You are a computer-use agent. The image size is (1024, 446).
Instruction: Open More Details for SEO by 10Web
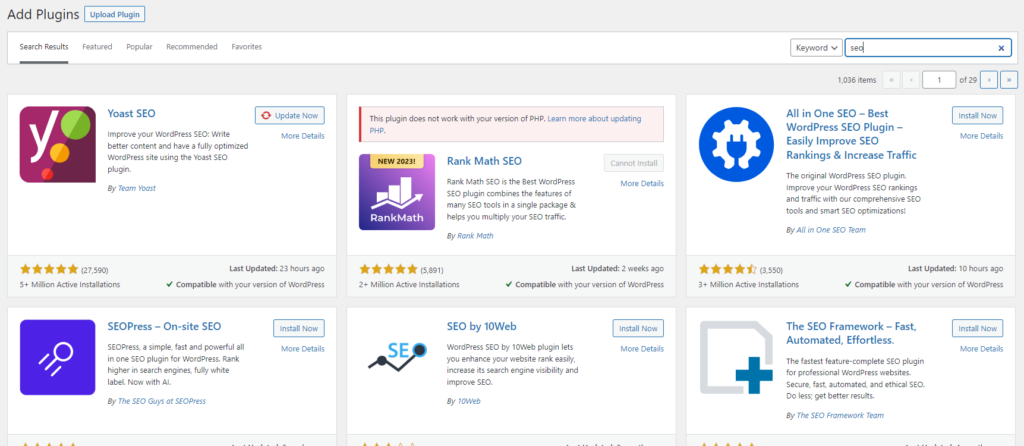click(x=642, y=349)
